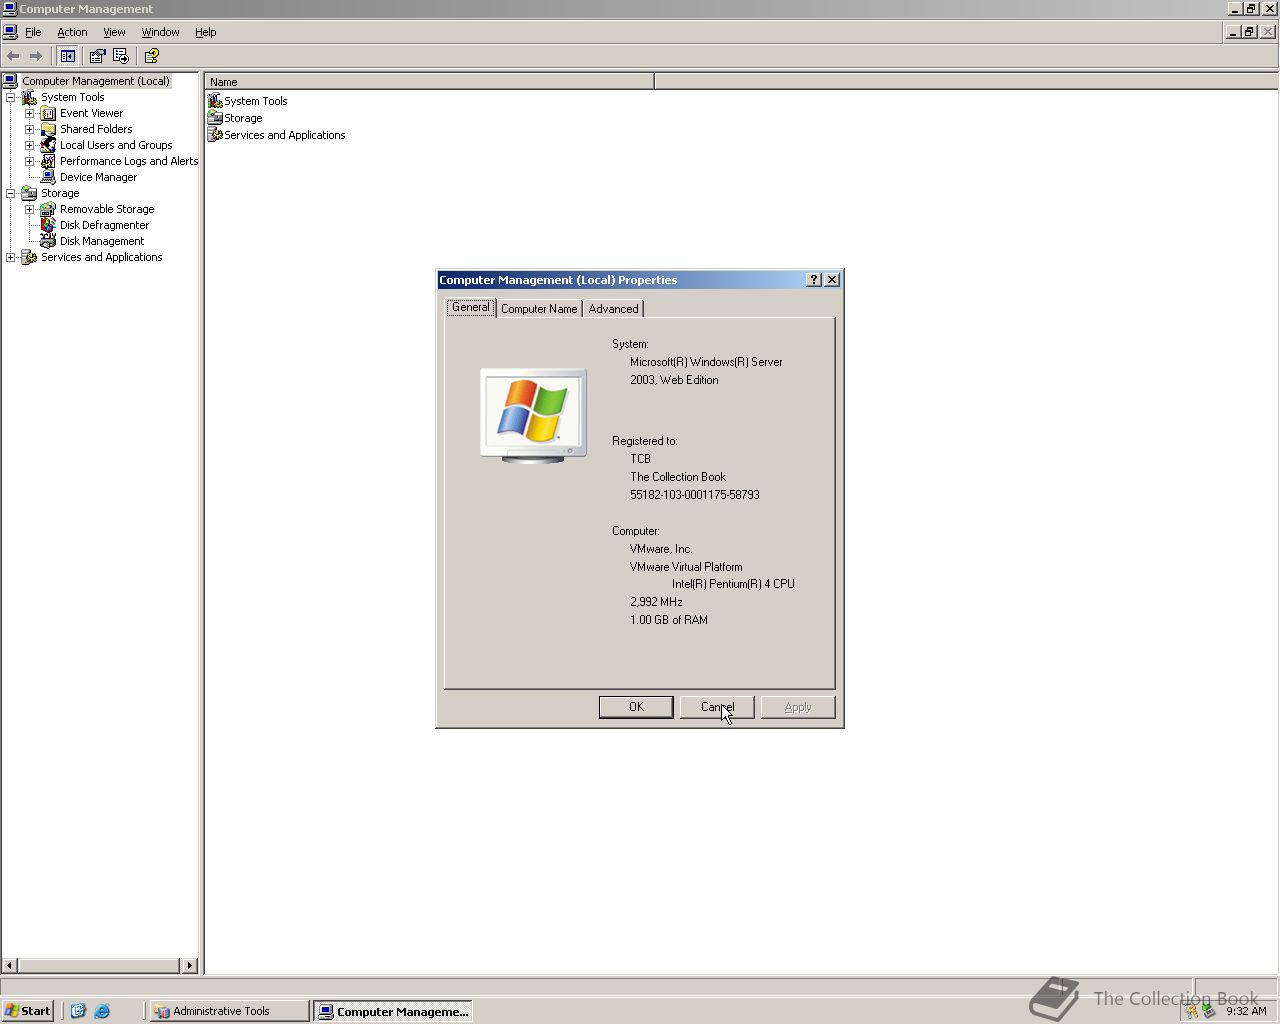This screenshot has width=1280, height=1024.
Task: Click the text 'VMware Virtual Platform'
Action: coord(686,567)
